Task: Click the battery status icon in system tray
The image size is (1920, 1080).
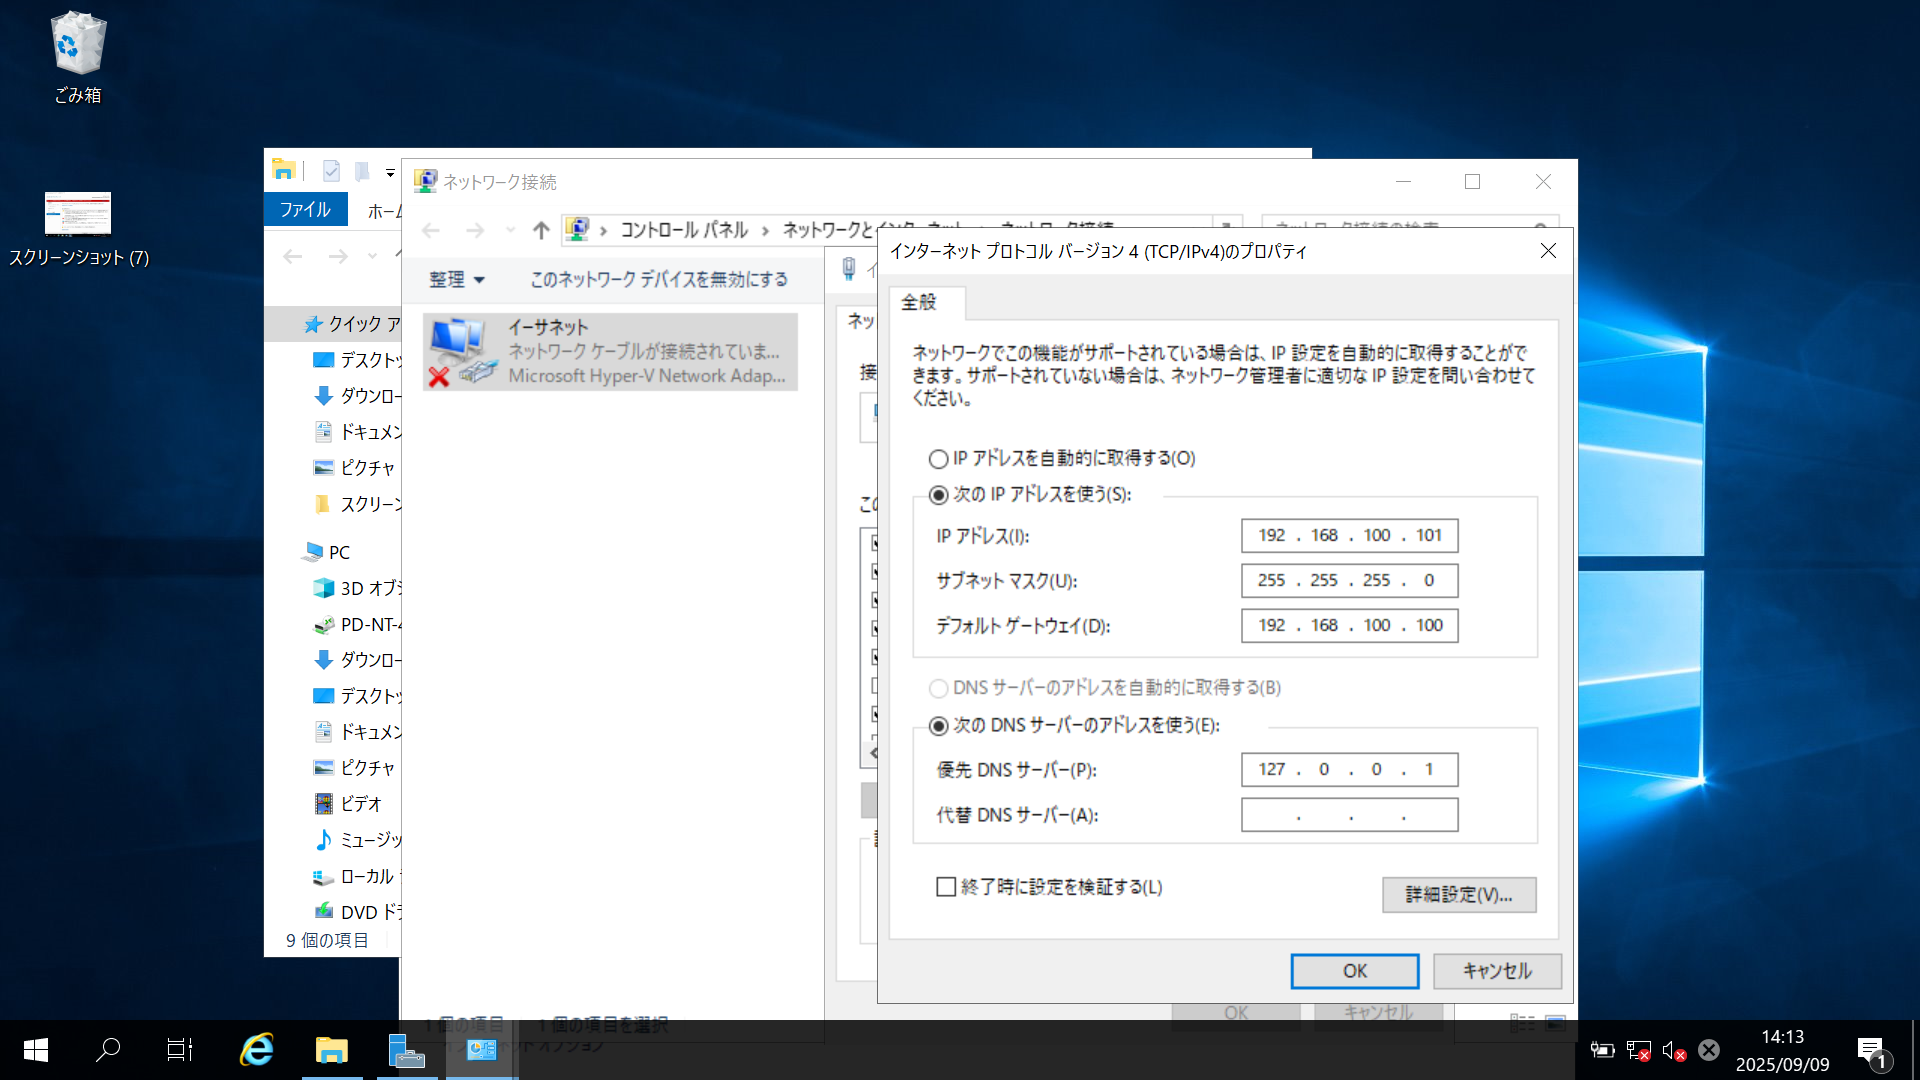Action: pyautogui.click(x=1601, y=1050)
